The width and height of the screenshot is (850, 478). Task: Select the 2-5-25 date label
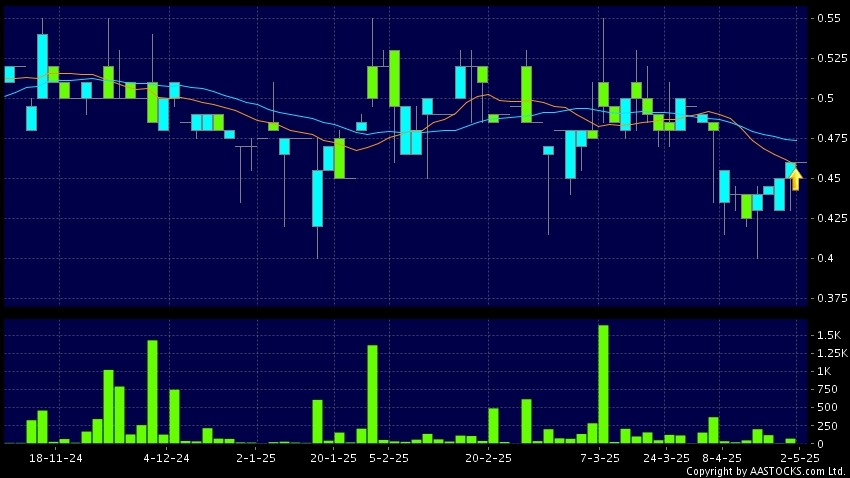coord(800,458)
